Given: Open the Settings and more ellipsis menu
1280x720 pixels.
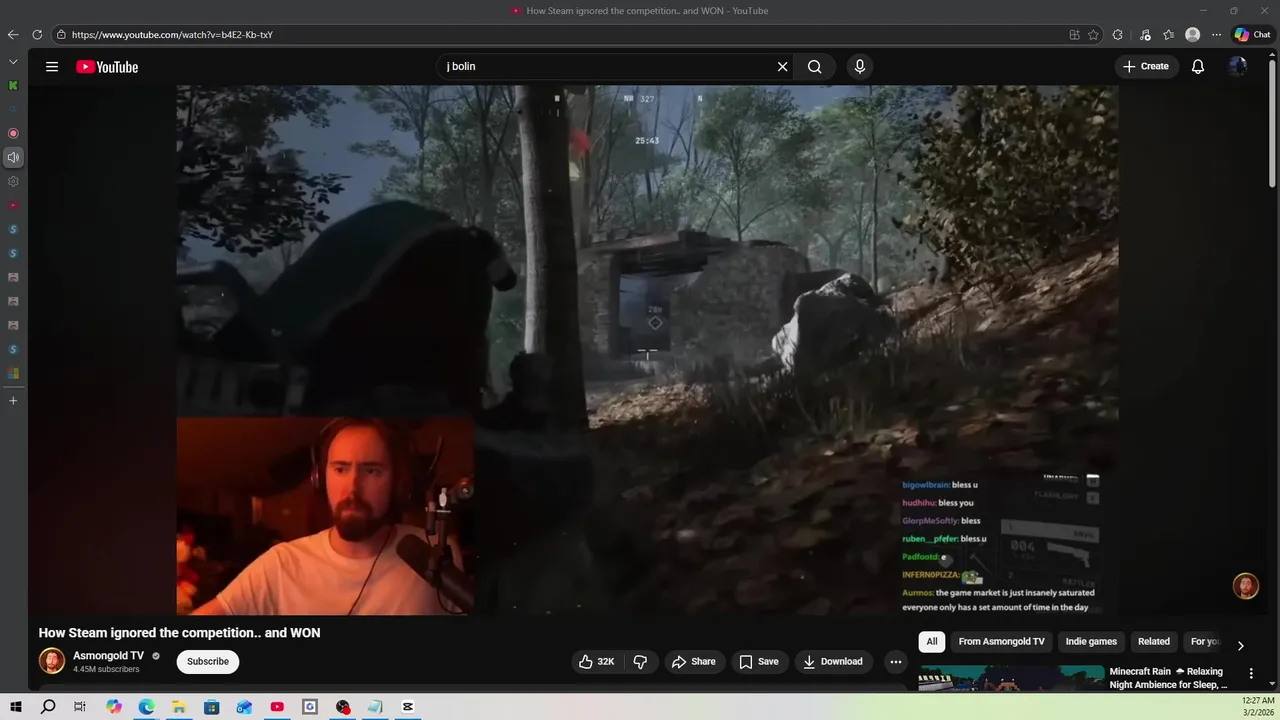Looking at the screenshot, I should pos(1216,34).
